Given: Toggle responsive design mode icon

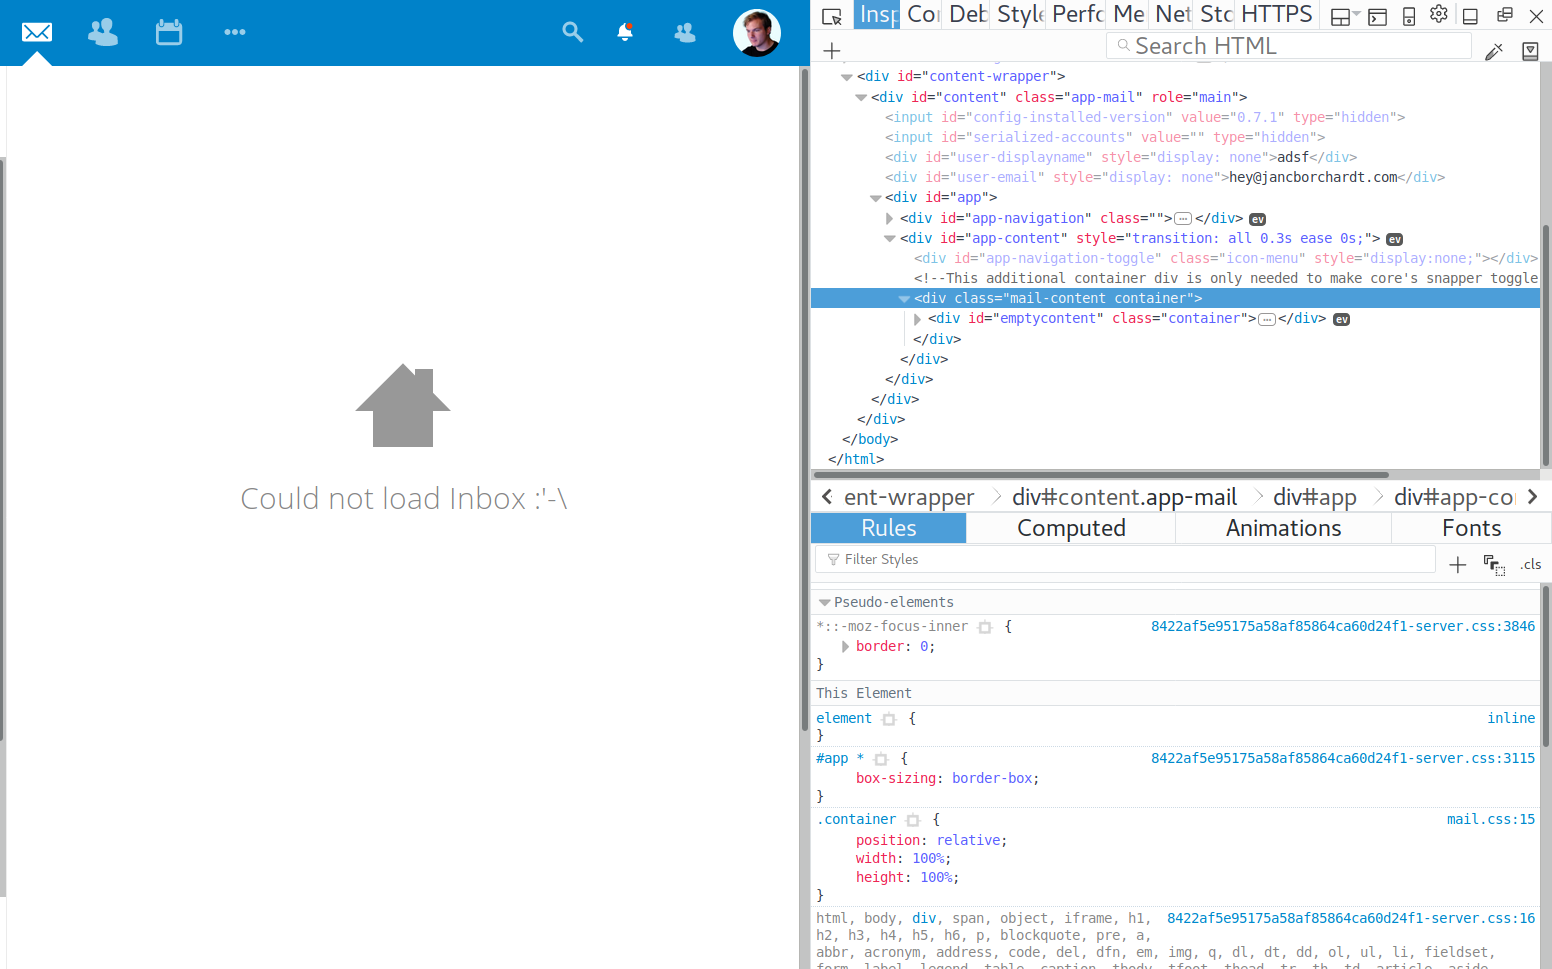Looking at the screenshot, I should [x=1409, y=16].
